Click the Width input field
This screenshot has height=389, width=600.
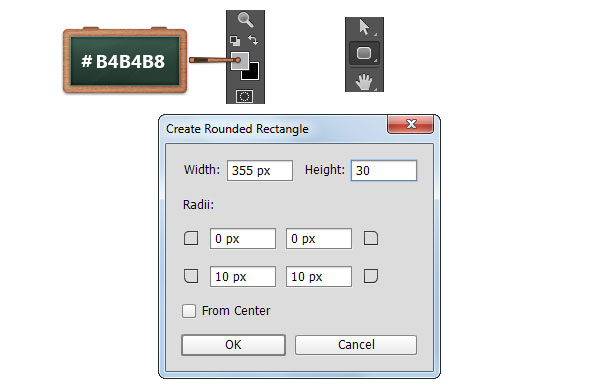tap(260, 171)
